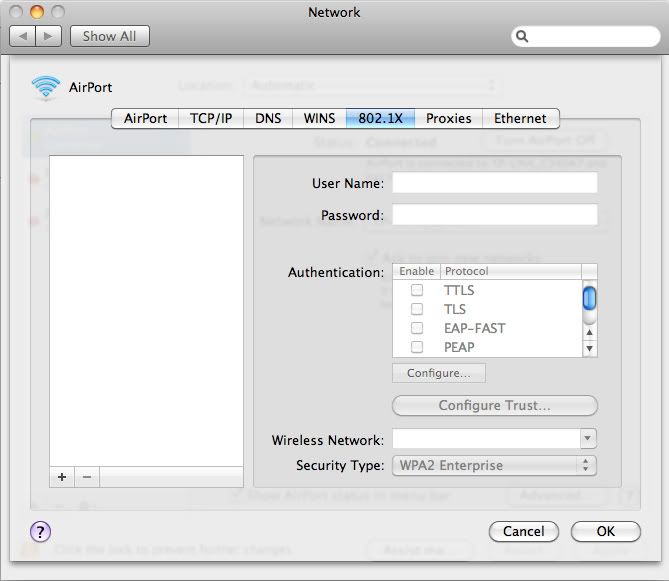Enable the TLS protocol checkbox
The image size is (669, 581).
tap(417, 309)
